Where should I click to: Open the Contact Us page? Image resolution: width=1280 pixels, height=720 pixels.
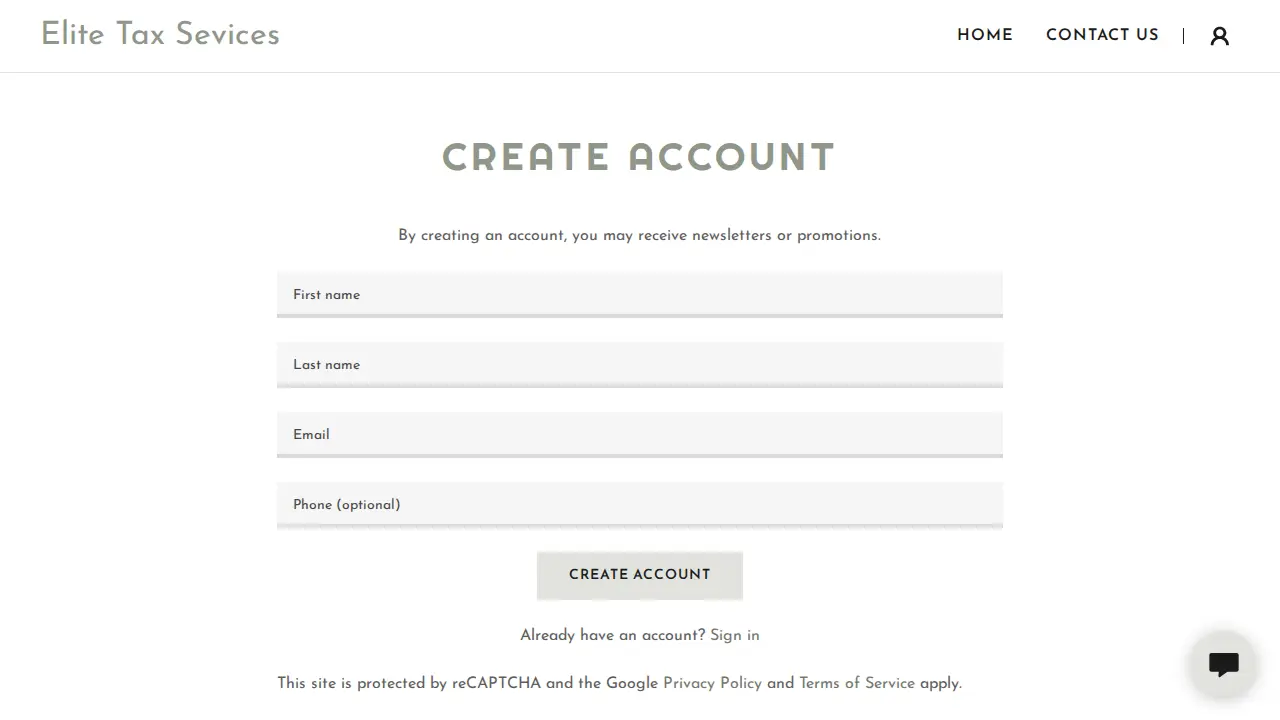click(1102, 35)
